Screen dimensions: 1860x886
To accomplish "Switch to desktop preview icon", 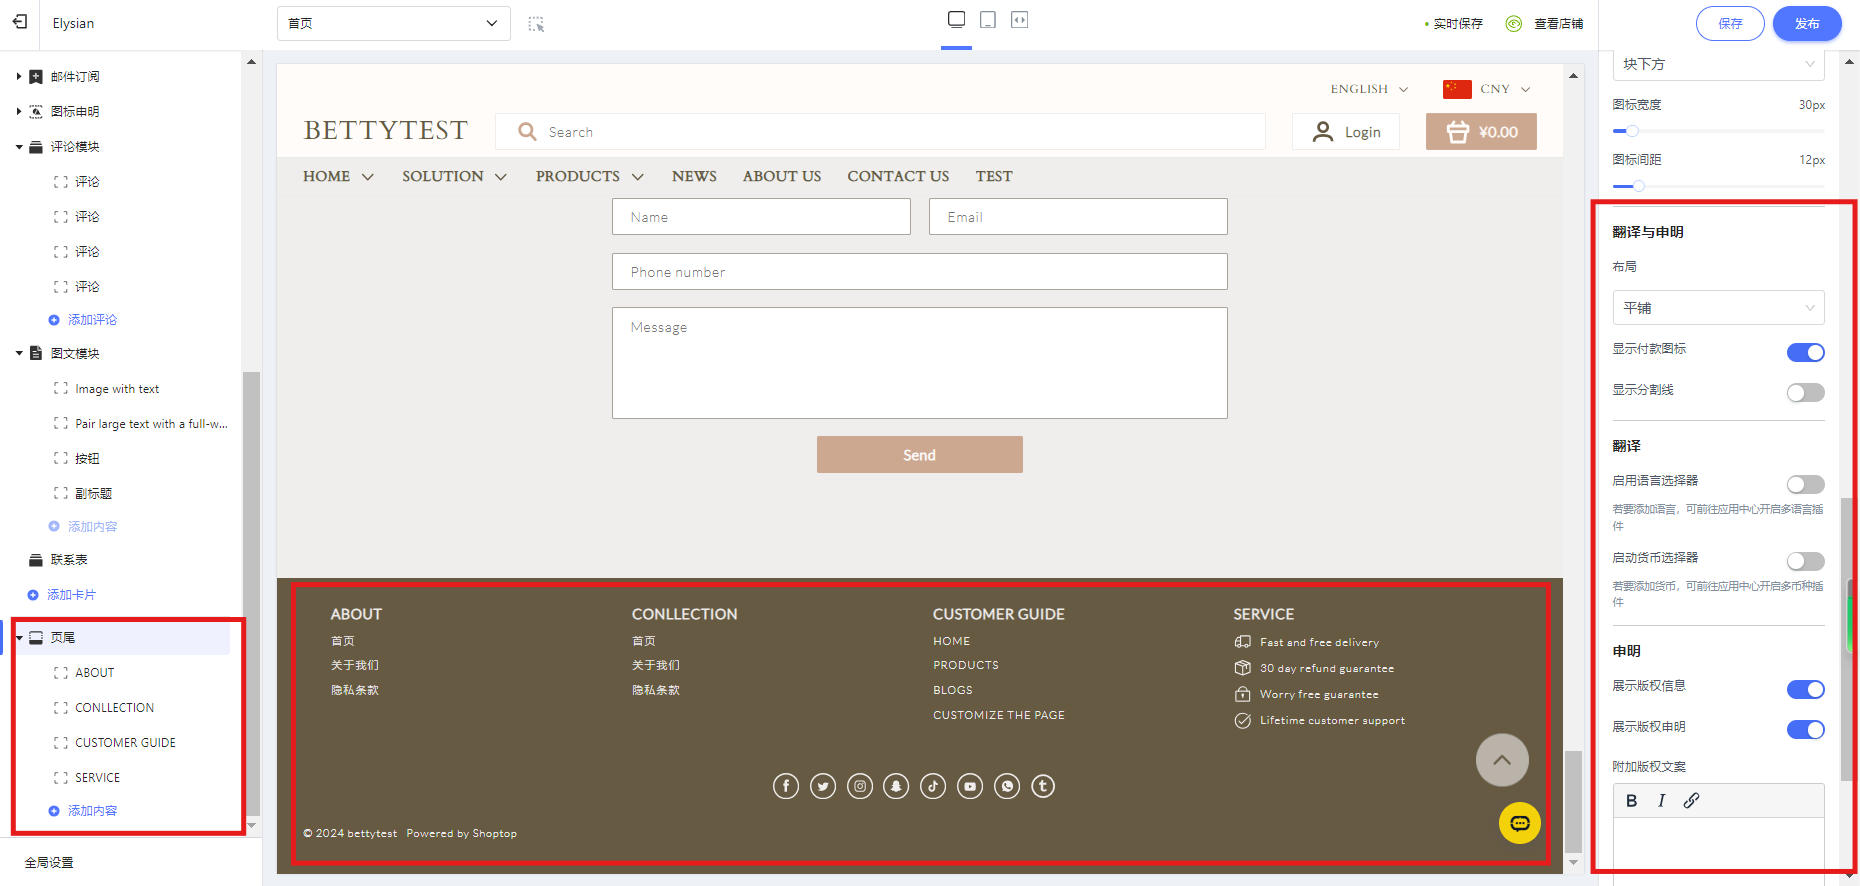I will [x=956, y=20].
